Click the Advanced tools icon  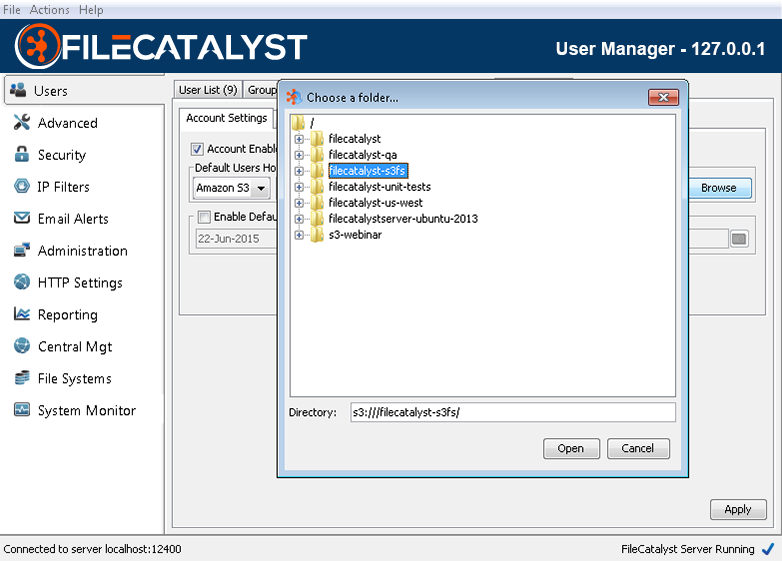tap(20, 123)
